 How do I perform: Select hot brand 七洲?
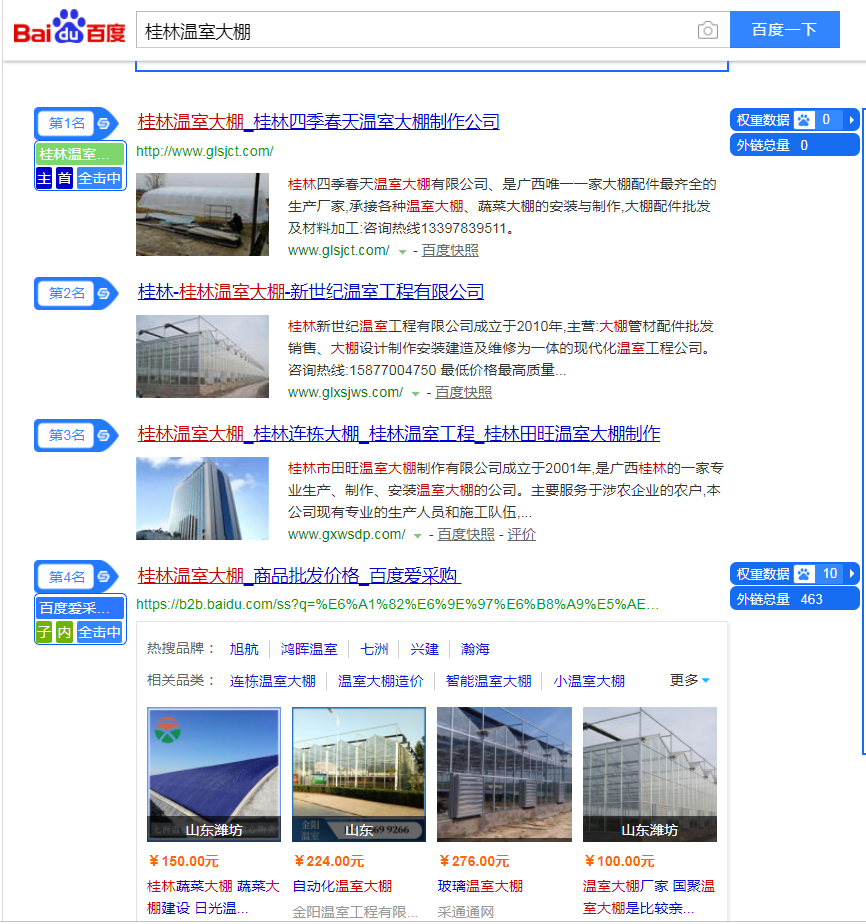pyautogui.click(x=374, y=649)
